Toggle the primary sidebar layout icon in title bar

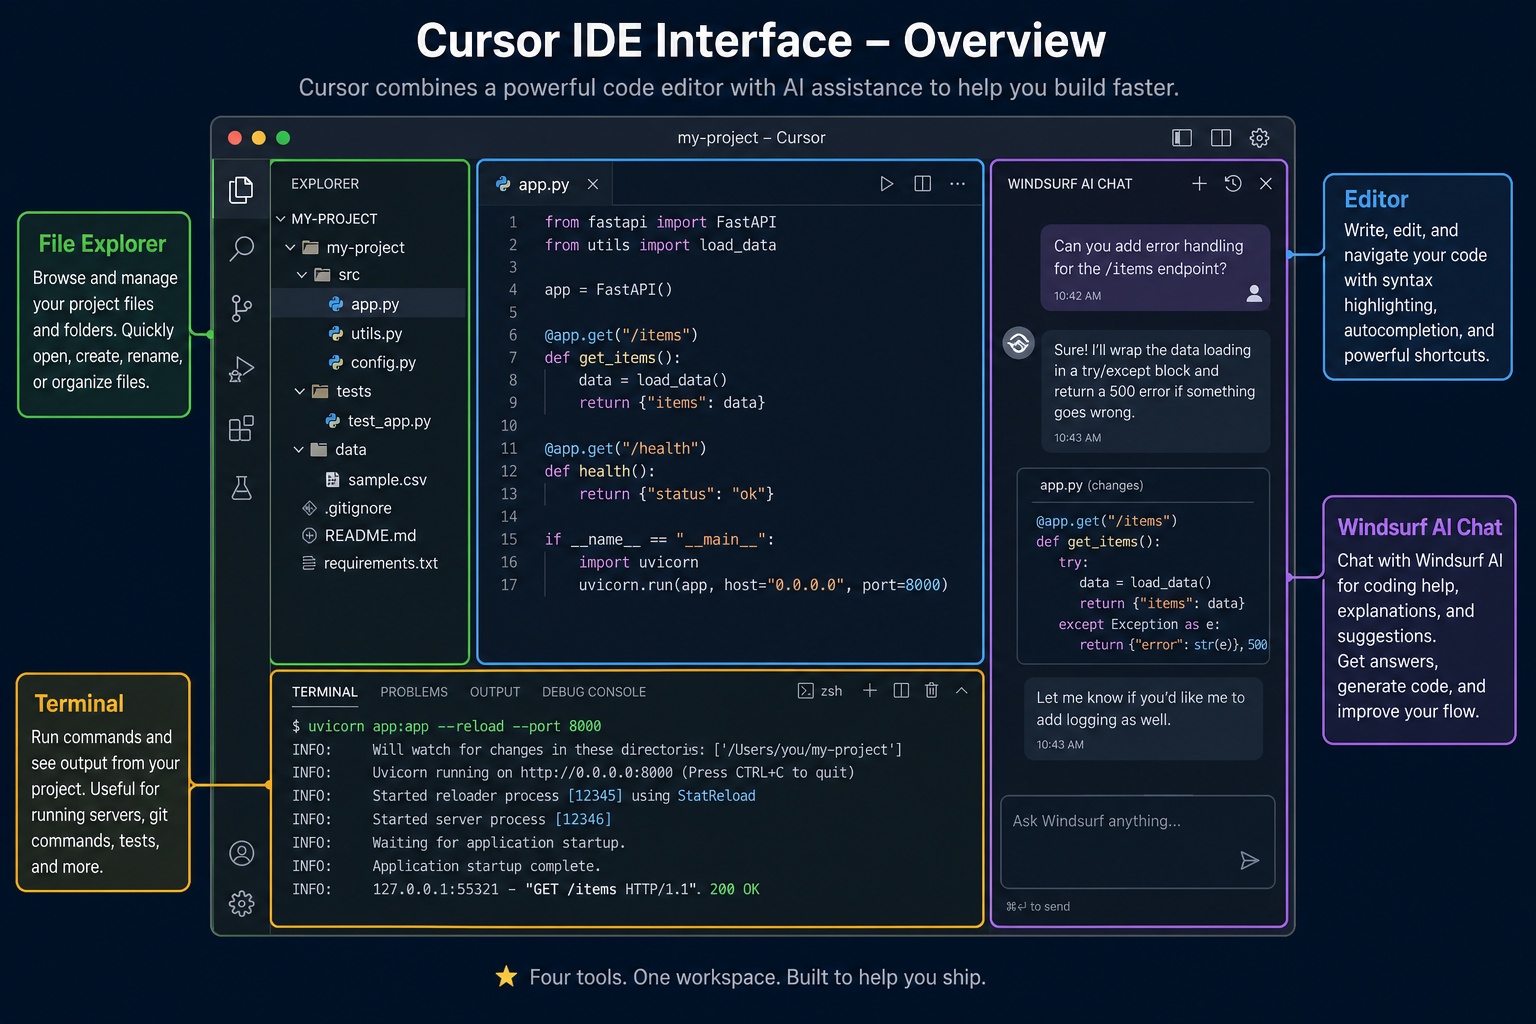coord(1182,138)
